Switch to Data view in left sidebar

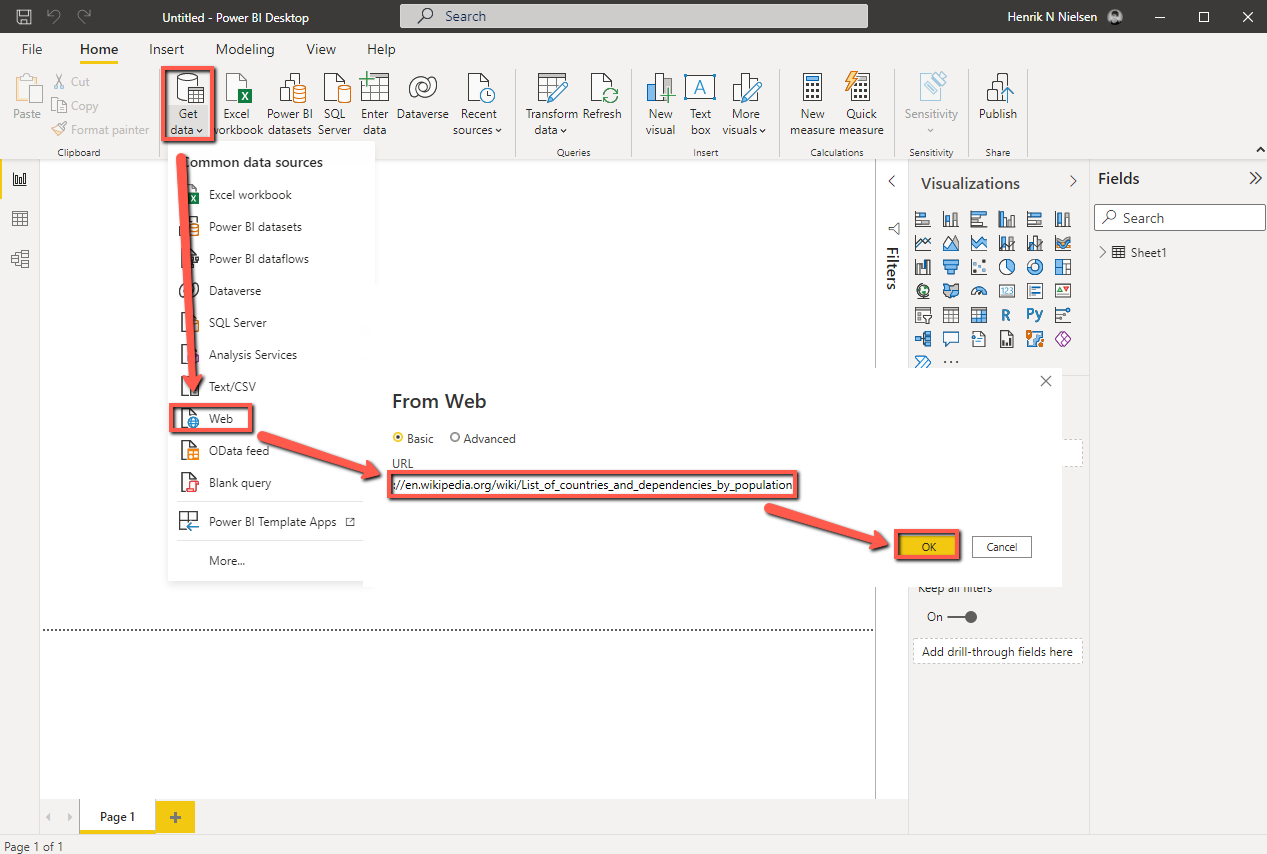click(20, 219)
